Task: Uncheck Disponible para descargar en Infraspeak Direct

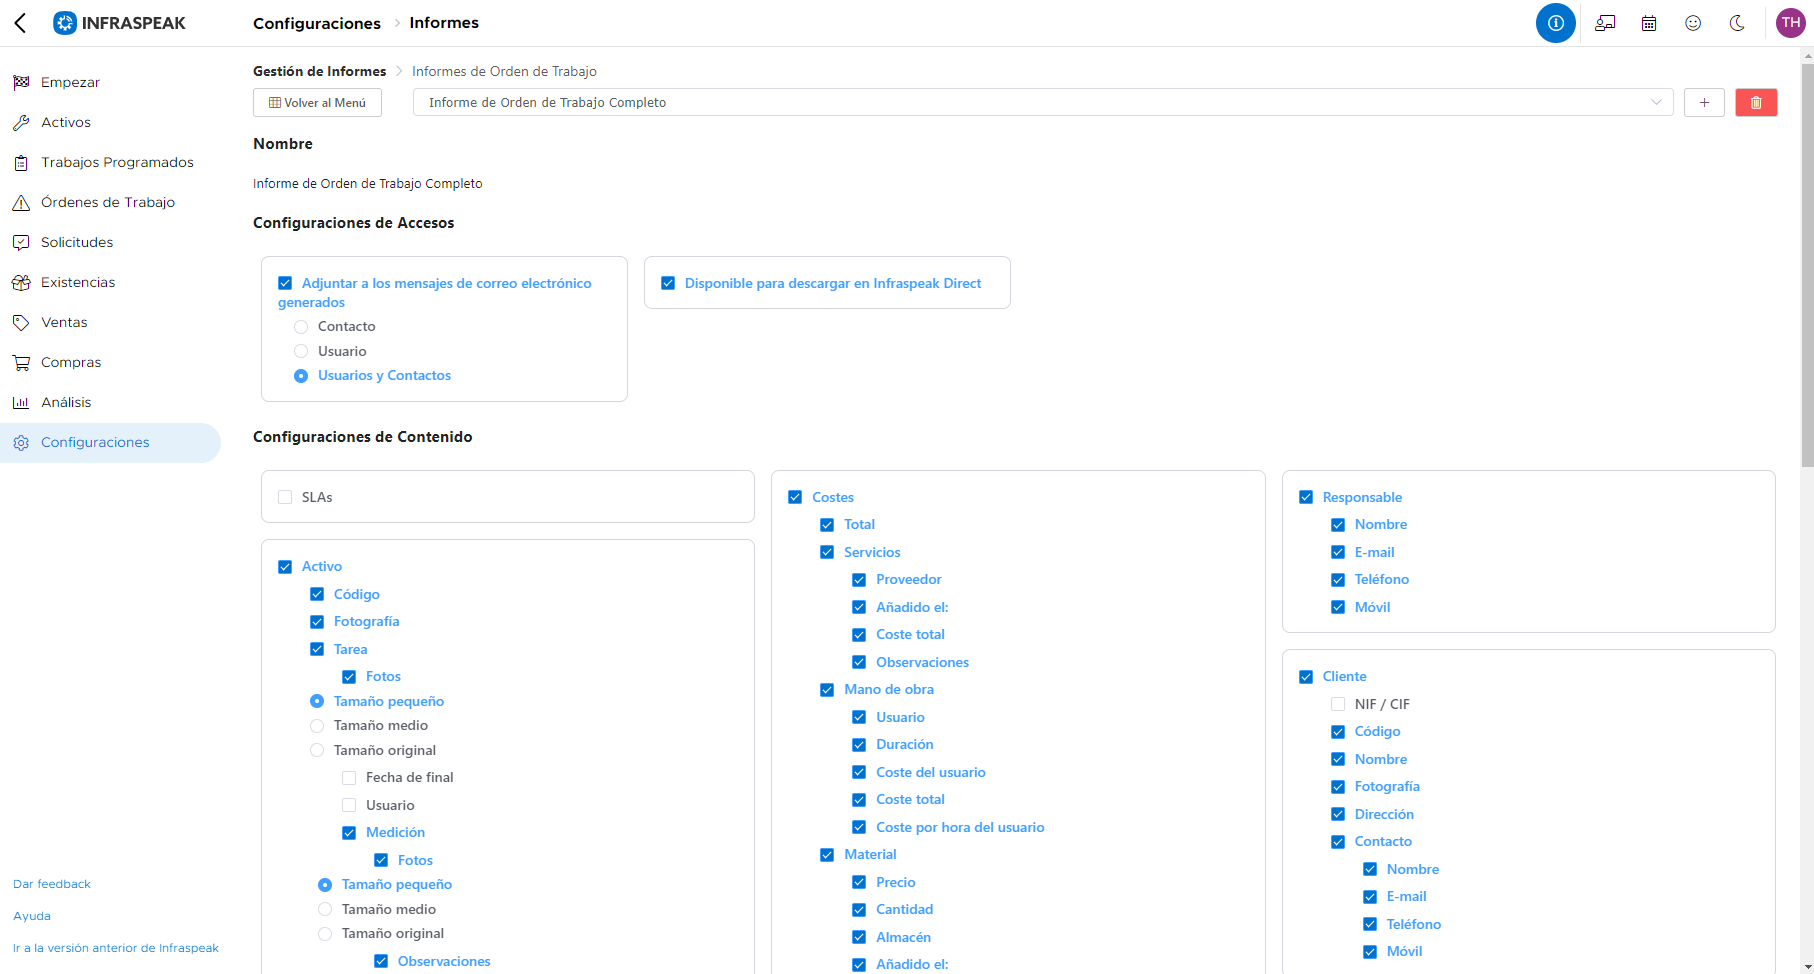Action: click(x=668, y=283)
